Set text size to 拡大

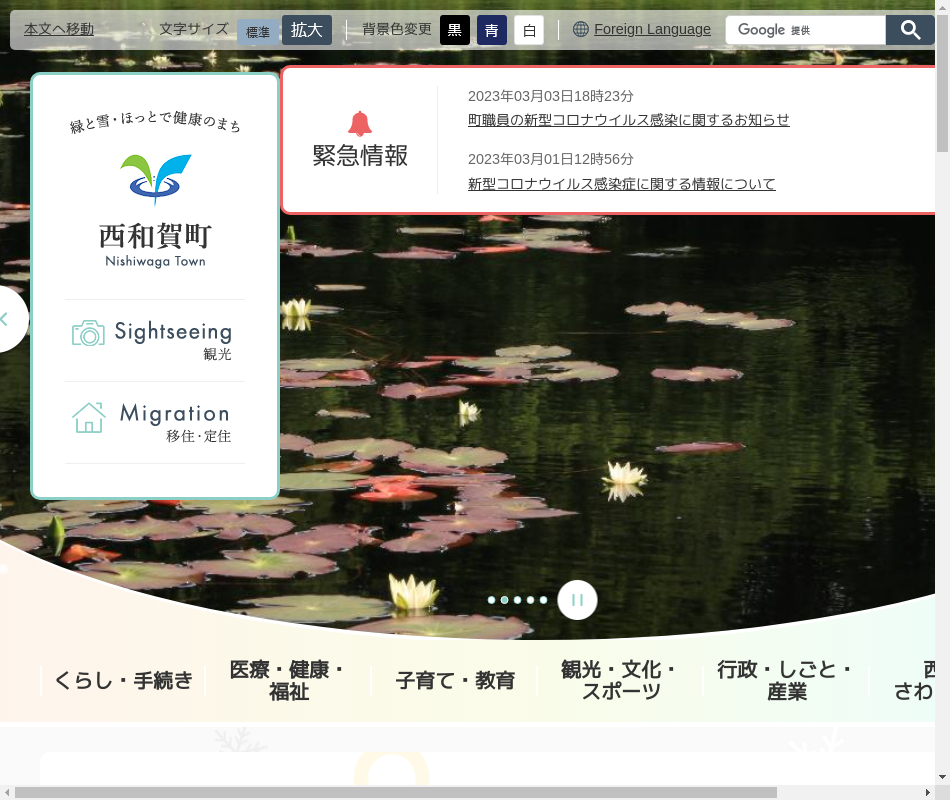(x=307, y=30)
